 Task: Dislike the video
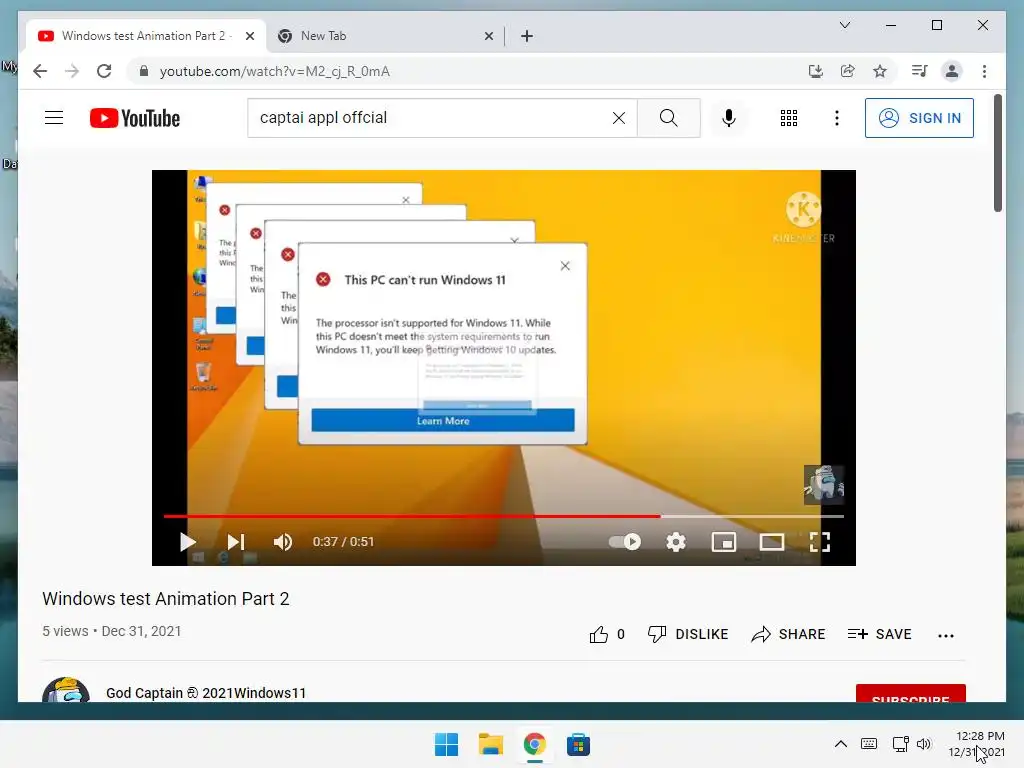(688, 634)
